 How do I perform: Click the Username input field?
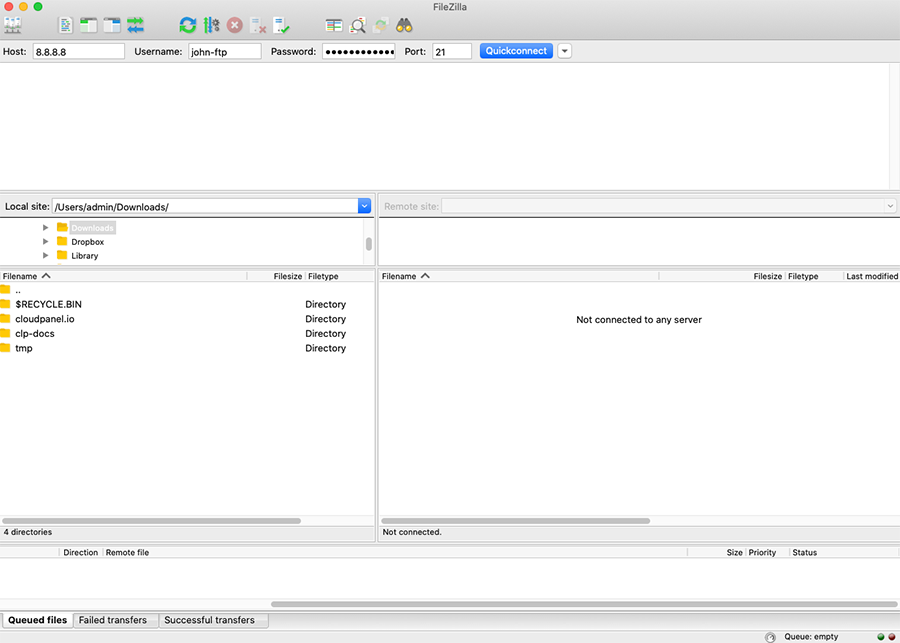224,51
